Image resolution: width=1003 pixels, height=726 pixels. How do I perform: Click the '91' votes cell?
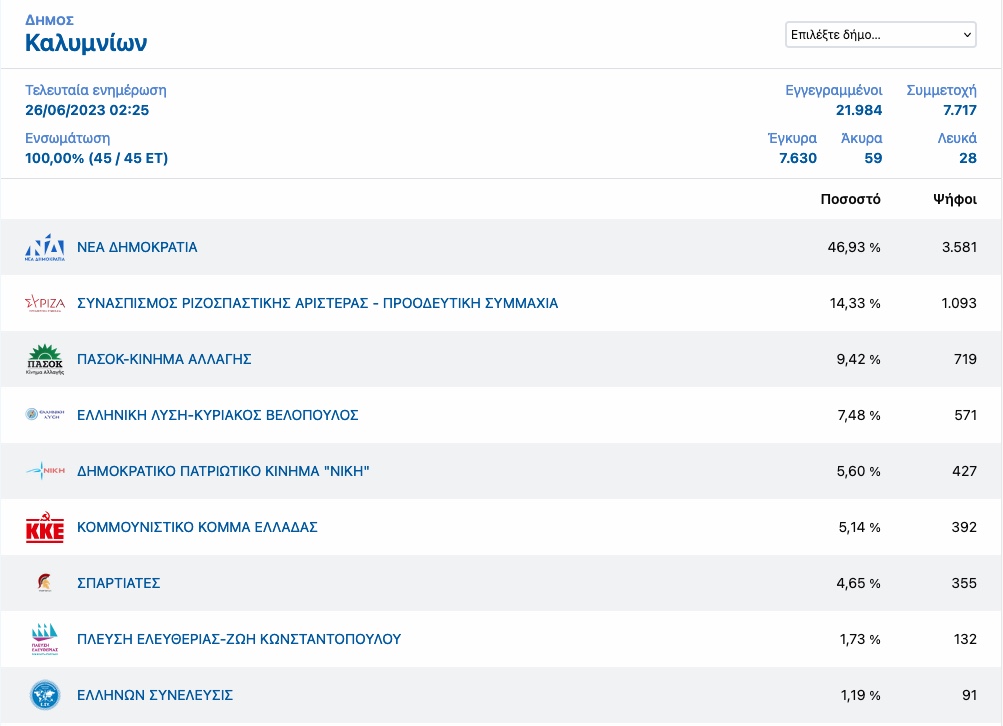pyautogui.click(x=970, y=695)
